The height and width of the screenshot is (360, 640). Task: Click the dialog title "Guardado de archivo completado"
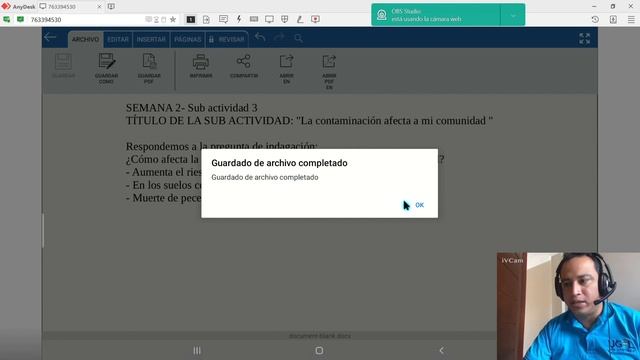tap(279, 163)
